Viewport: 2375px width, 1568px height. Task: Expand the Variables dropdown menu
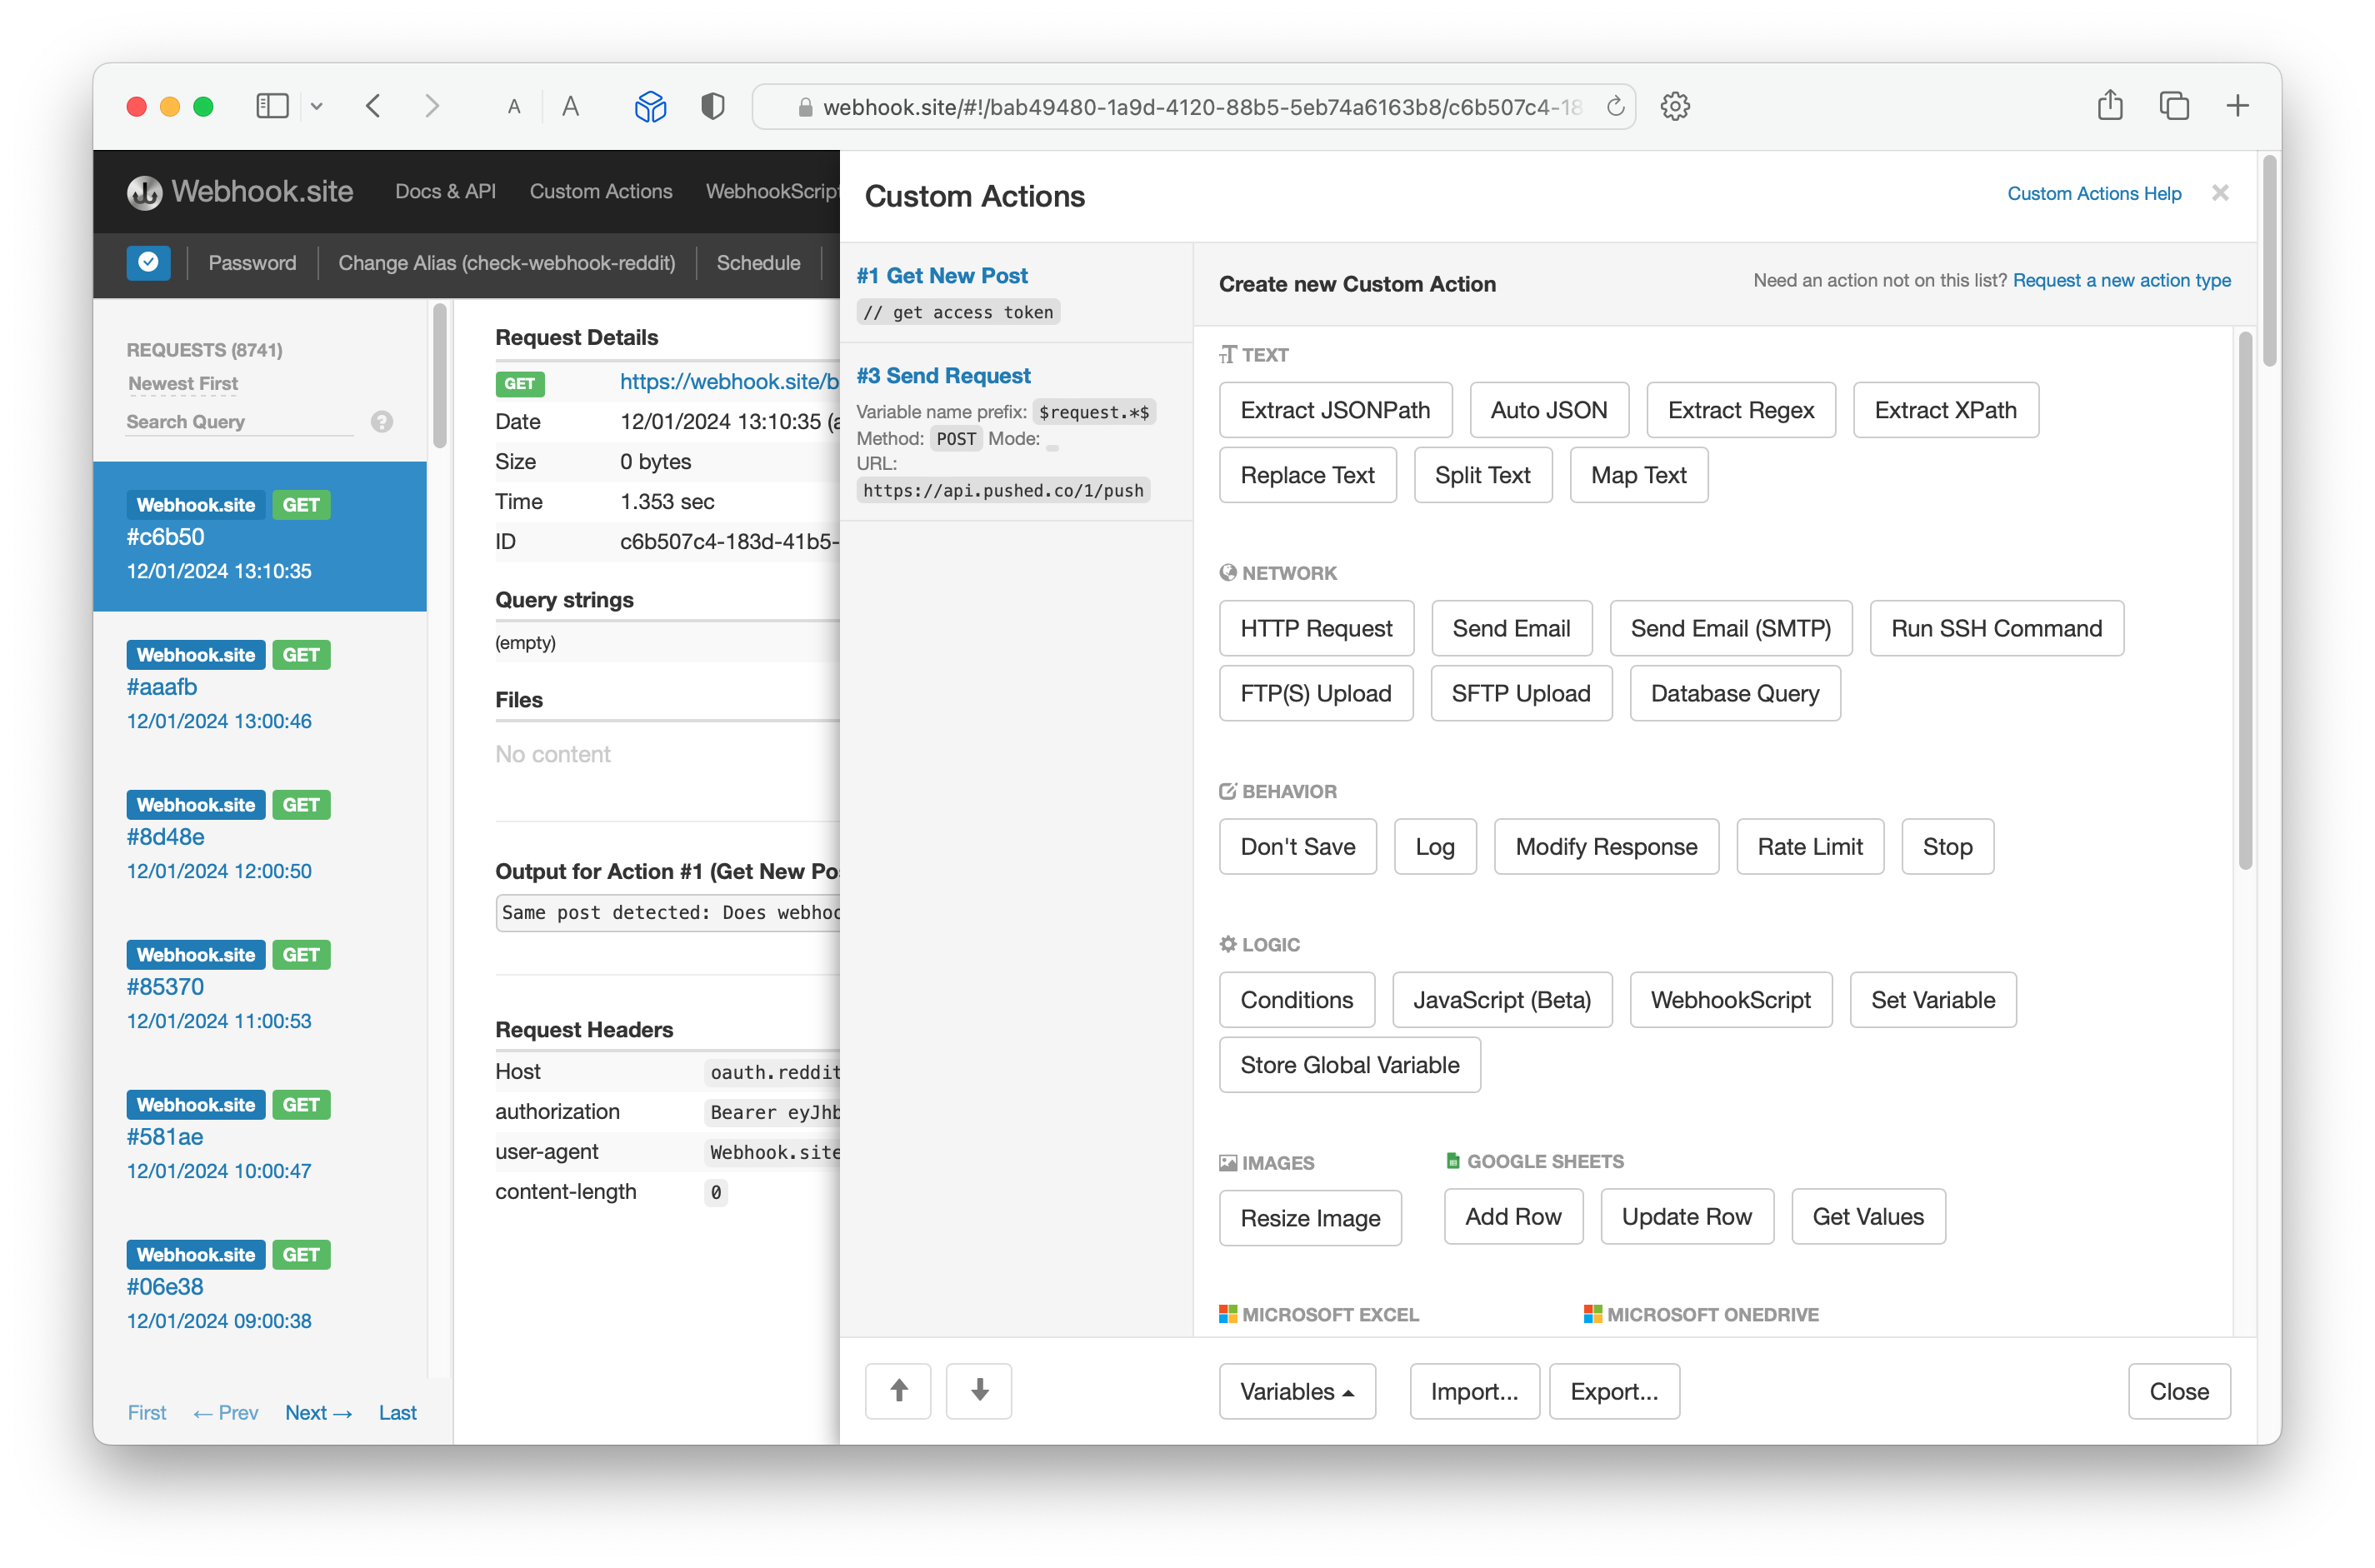point(1297,1393)
